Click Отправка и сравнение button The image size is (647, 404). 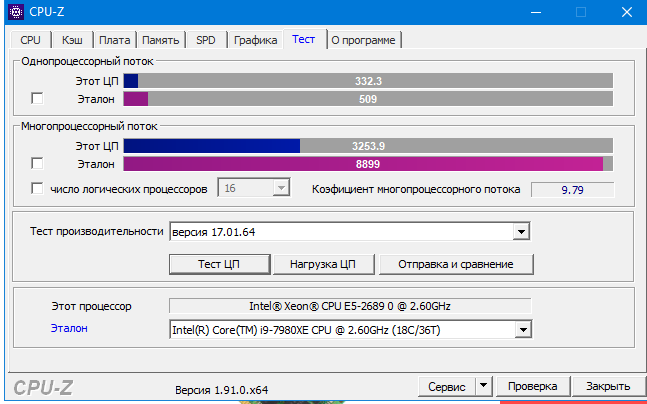tap(455, 264)
